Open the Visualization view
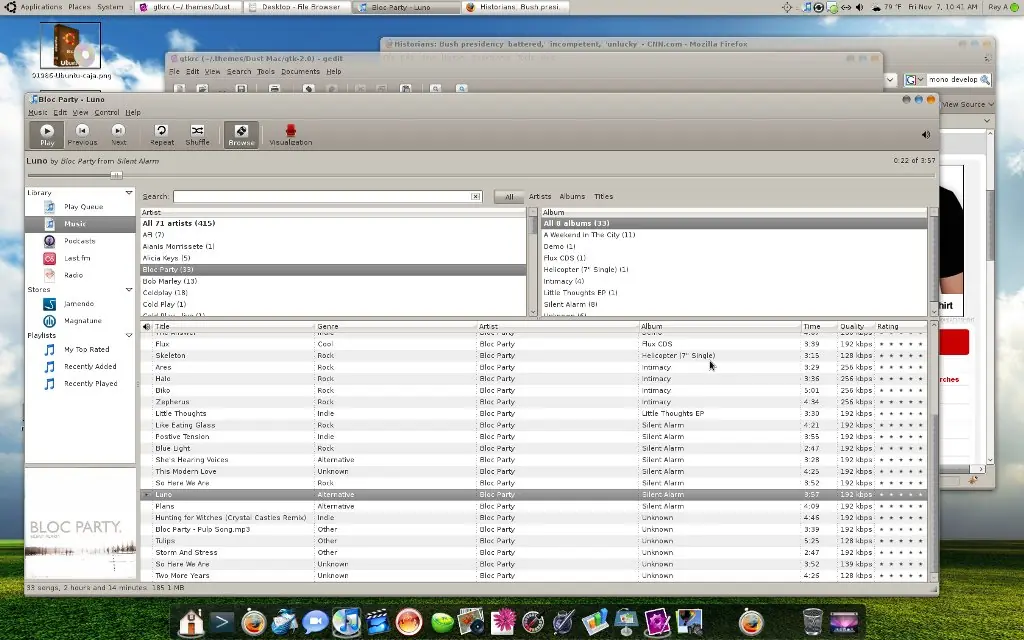The height and width of the screenshot is (640, 1024). 291,135
